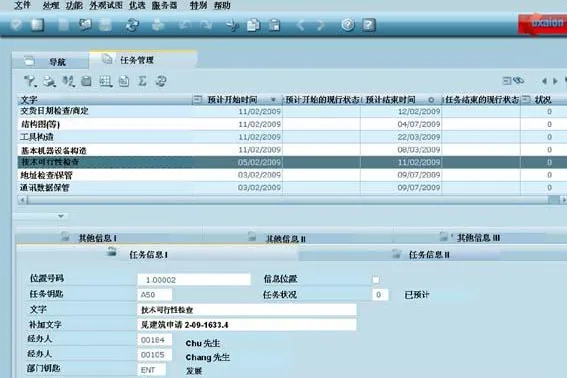Toggle the 信息位置 checkbox
This screenshot has height=378, width=567.
tap(375, 280)
